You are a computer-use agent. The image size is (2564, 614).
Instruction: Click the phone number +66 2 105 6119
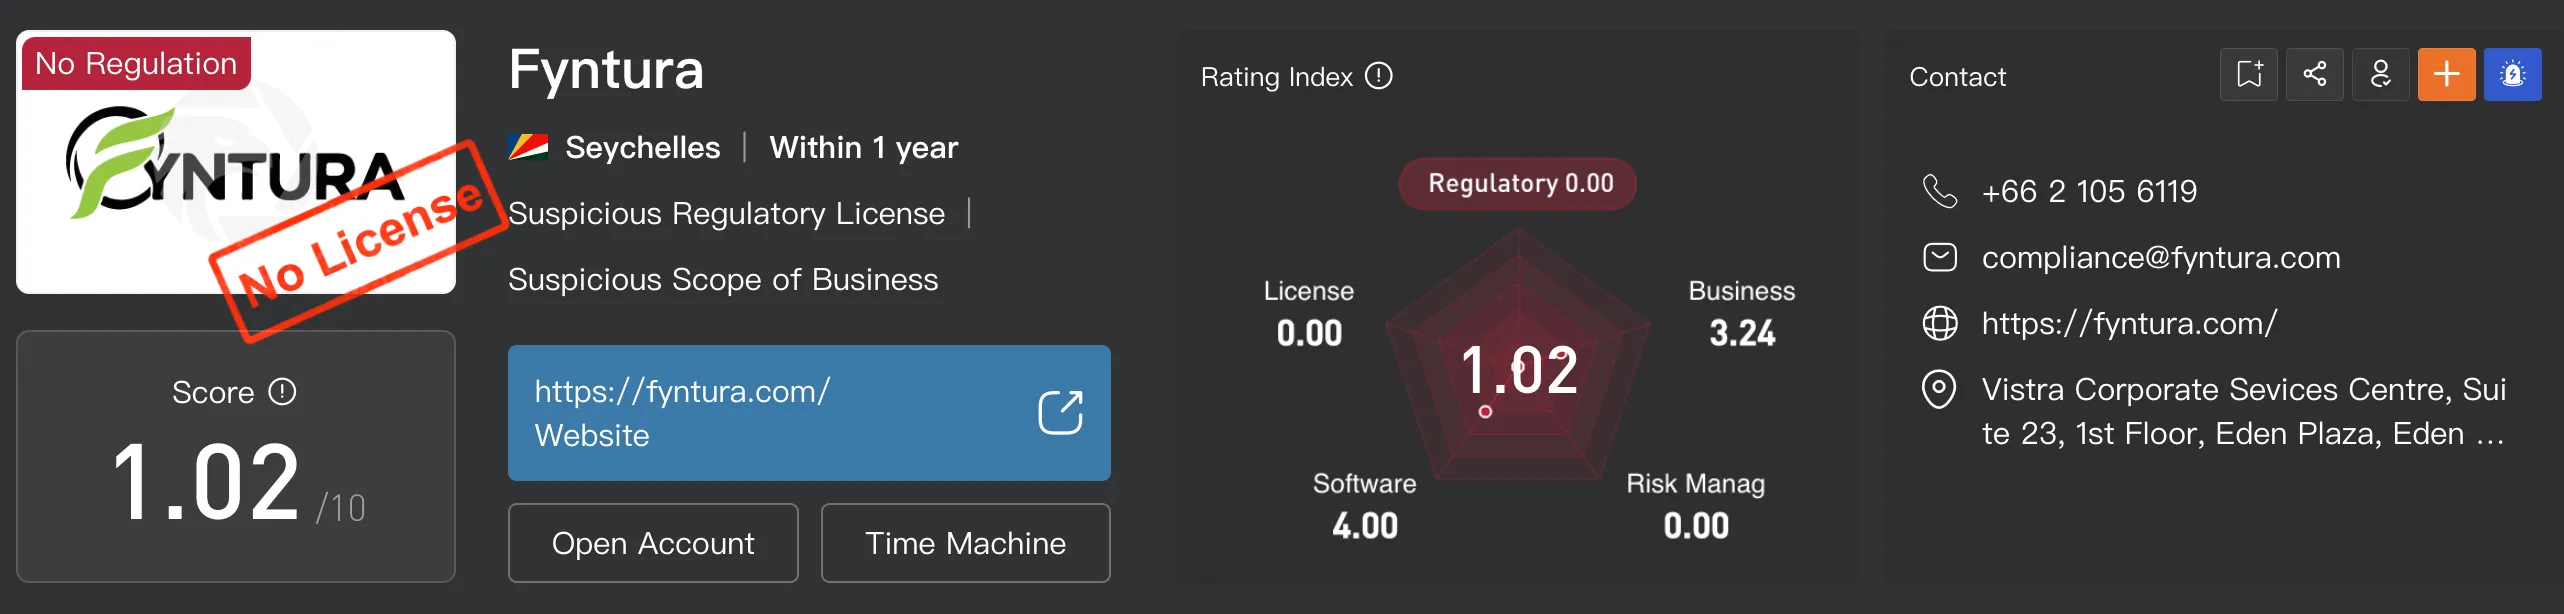pos(2090,191)
